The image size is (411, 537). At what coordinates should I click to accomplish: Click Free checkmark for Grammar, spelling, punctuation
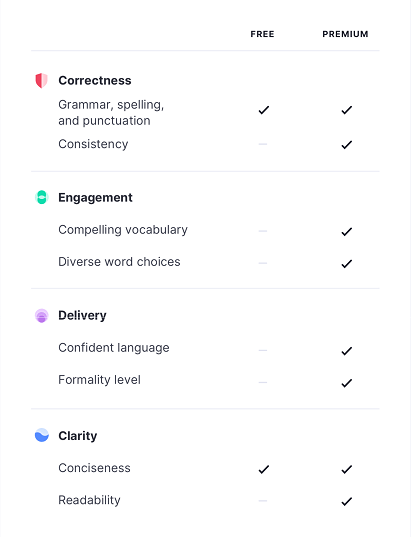[x=264, y=110]
